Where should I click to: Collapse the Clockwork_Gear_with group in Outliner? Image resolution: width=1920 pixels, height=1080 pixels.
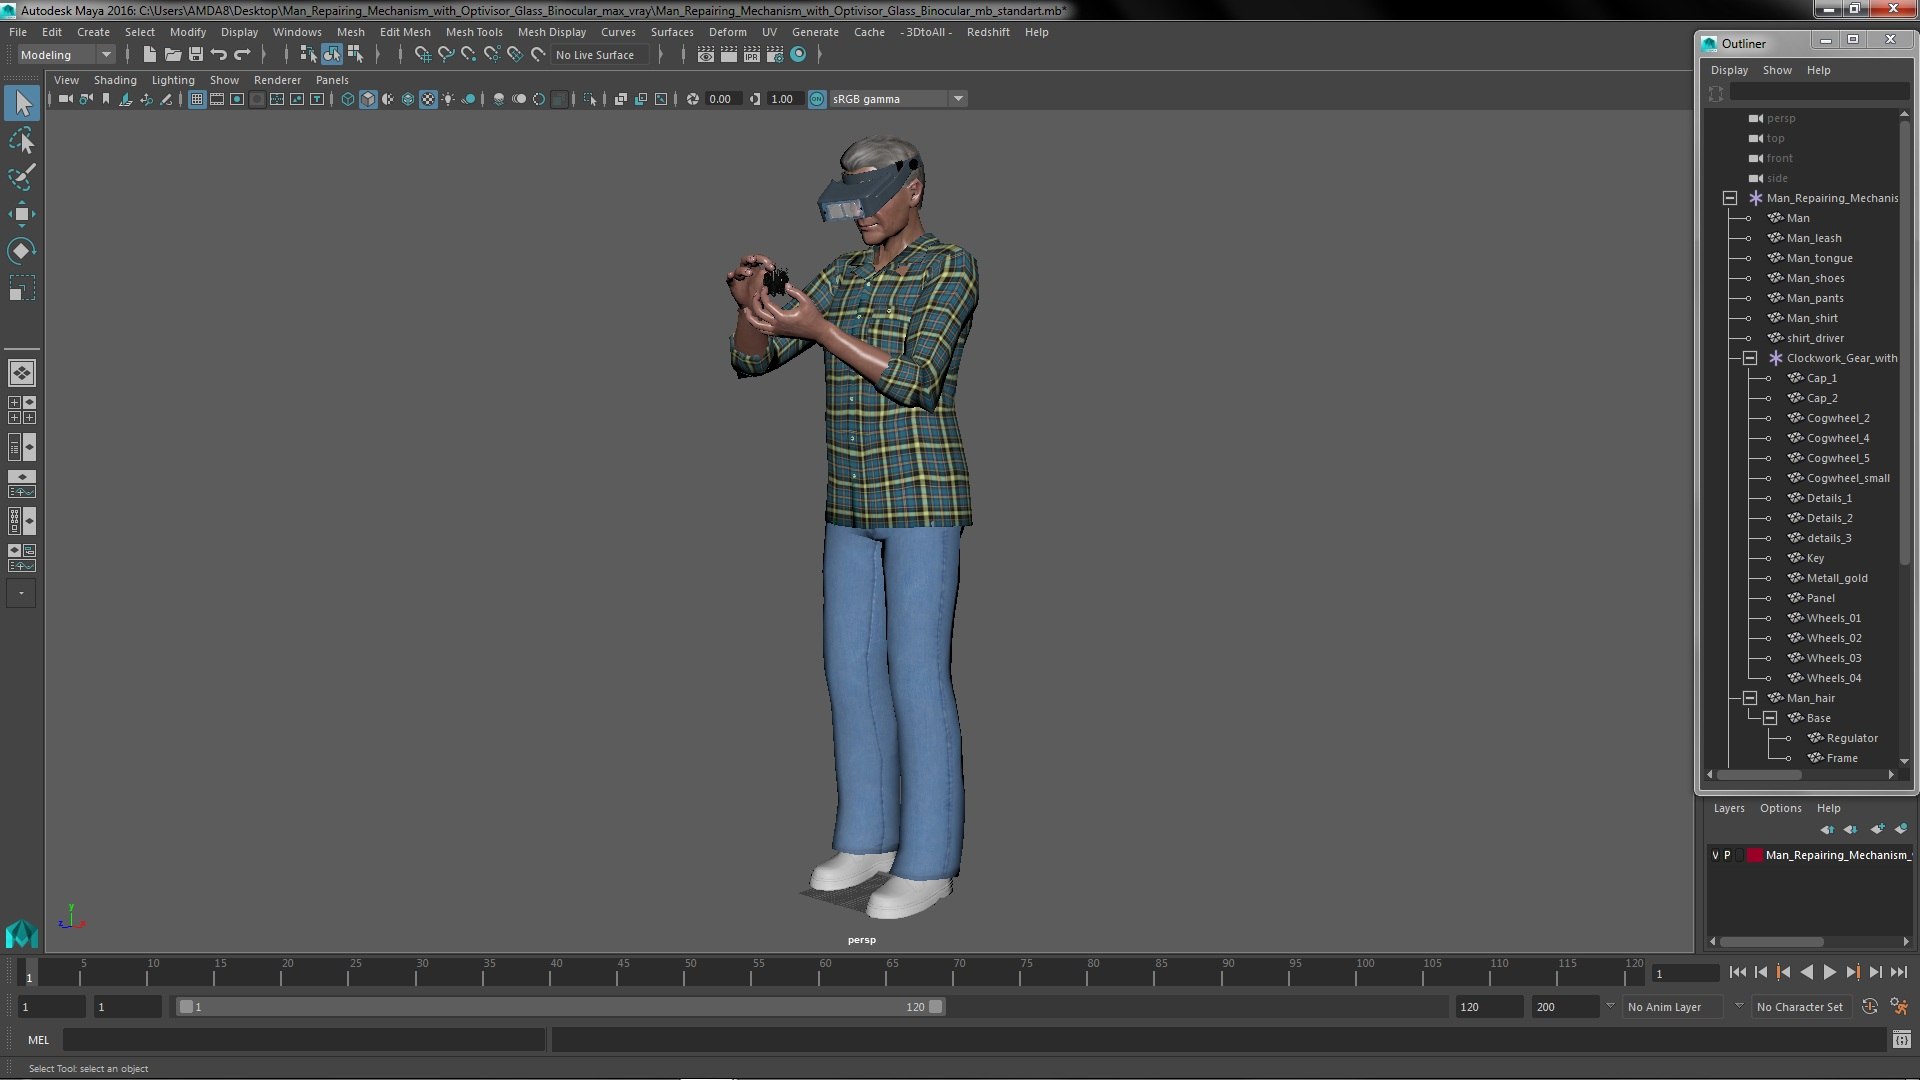pyautogui.click(x=1750, y=358)
